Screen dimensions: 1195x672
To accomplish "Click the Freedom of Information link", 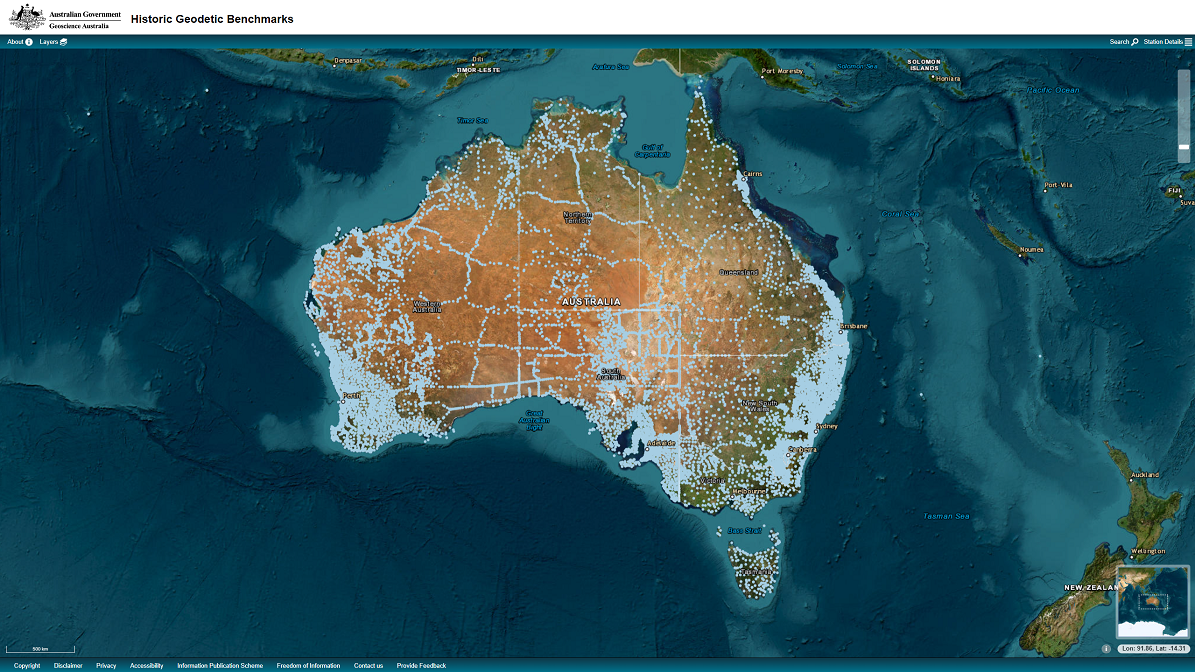I will coord(307,665).
